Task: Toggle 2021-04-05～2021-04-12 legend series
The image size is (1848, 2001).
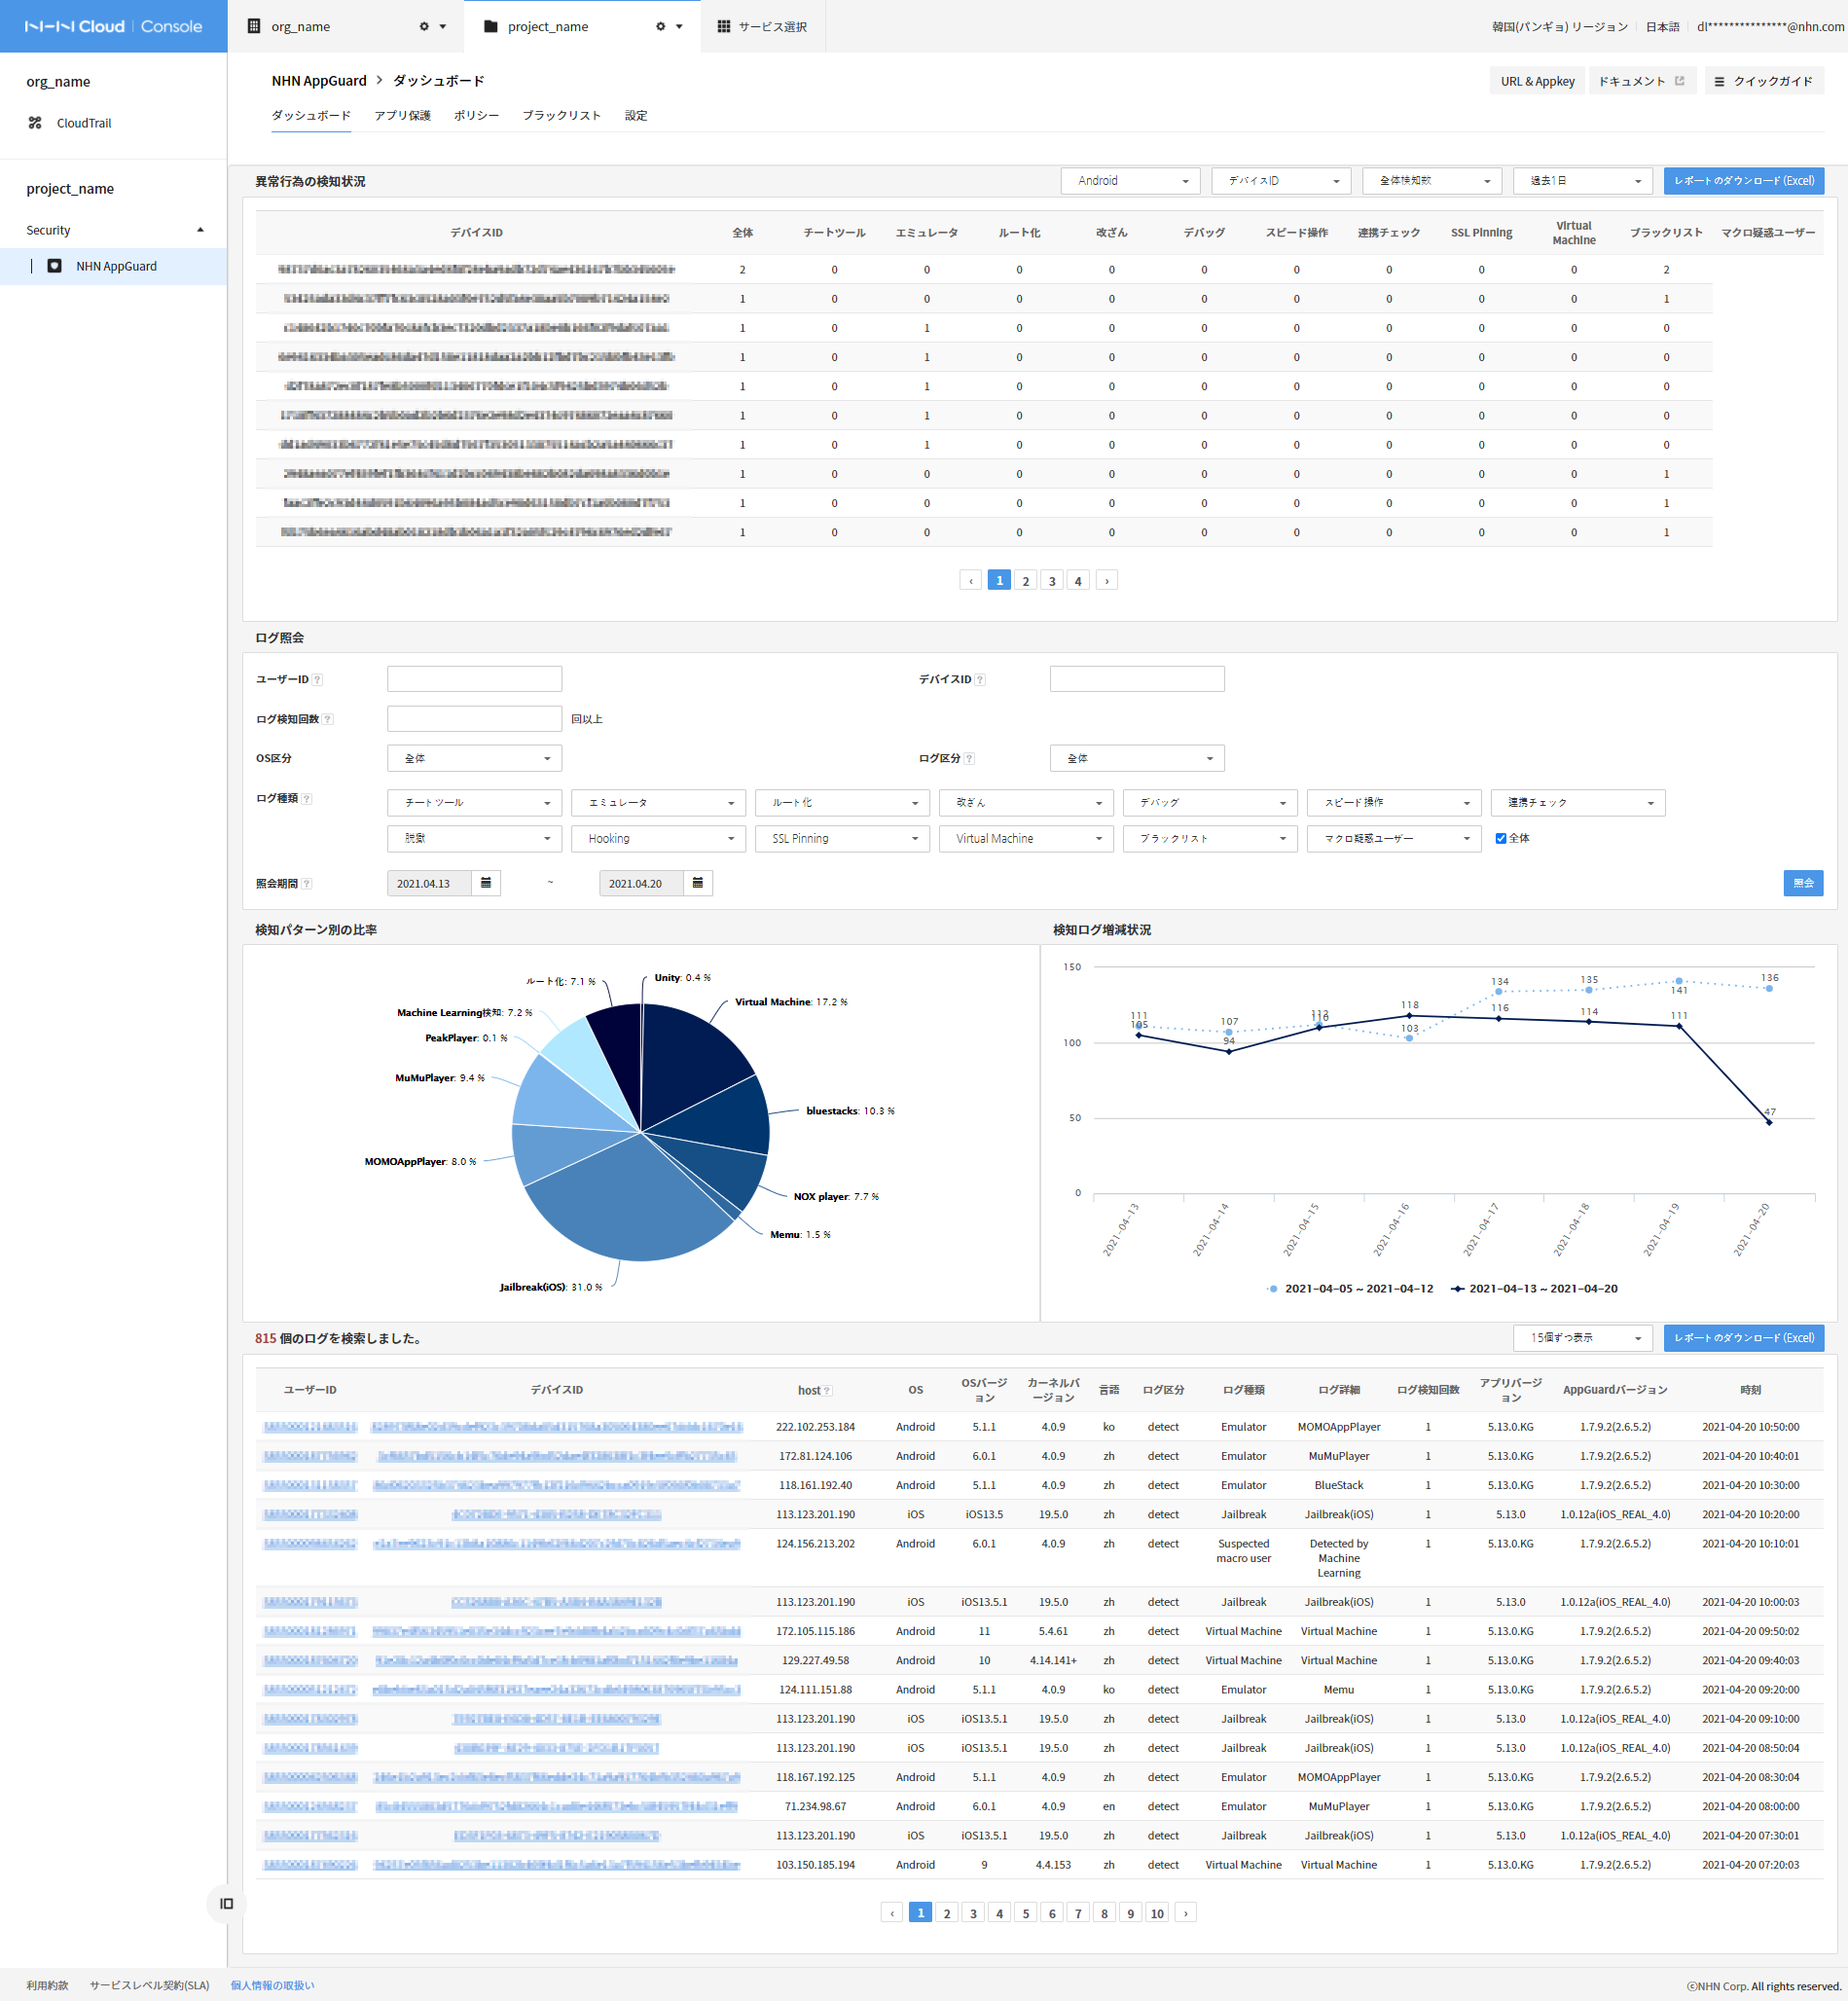Action: pyautogui.click(x=1349, y=1289)
